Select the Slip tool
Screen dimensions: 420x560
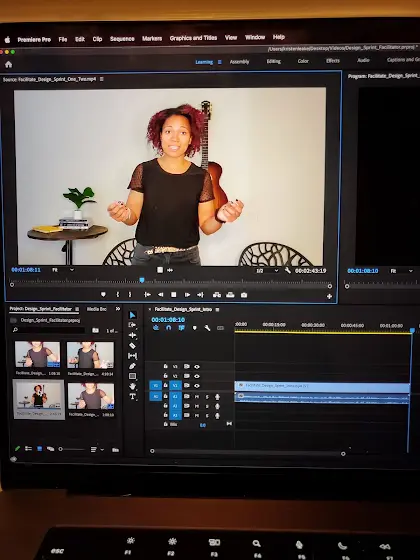coord(132,356)
